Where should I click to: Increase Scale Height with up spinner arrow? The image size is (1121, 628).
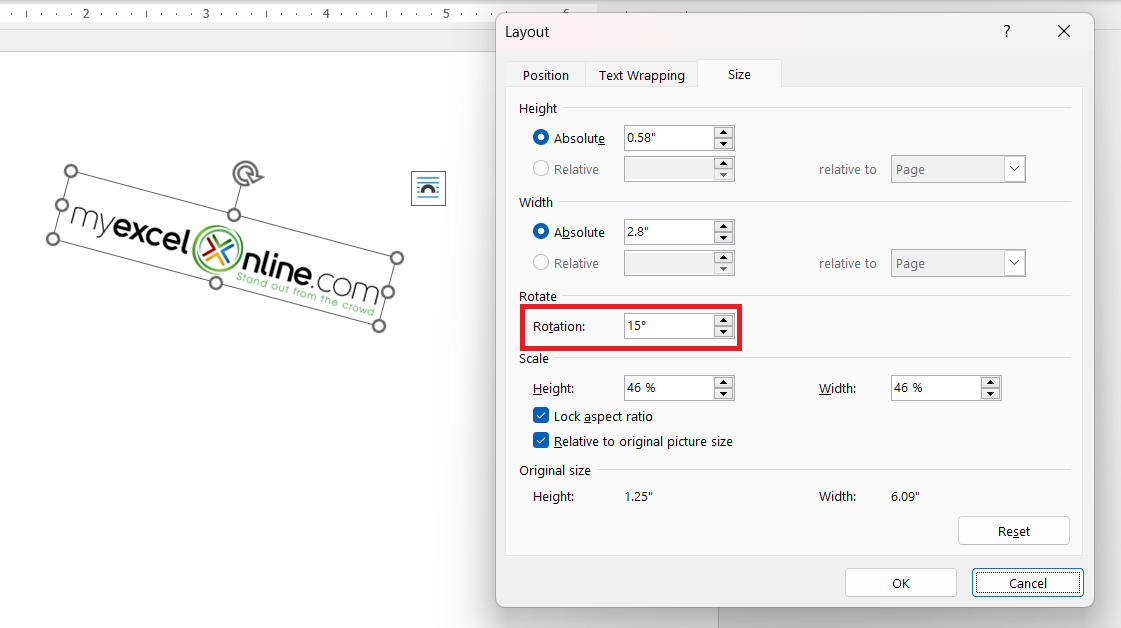coord(724,383)
